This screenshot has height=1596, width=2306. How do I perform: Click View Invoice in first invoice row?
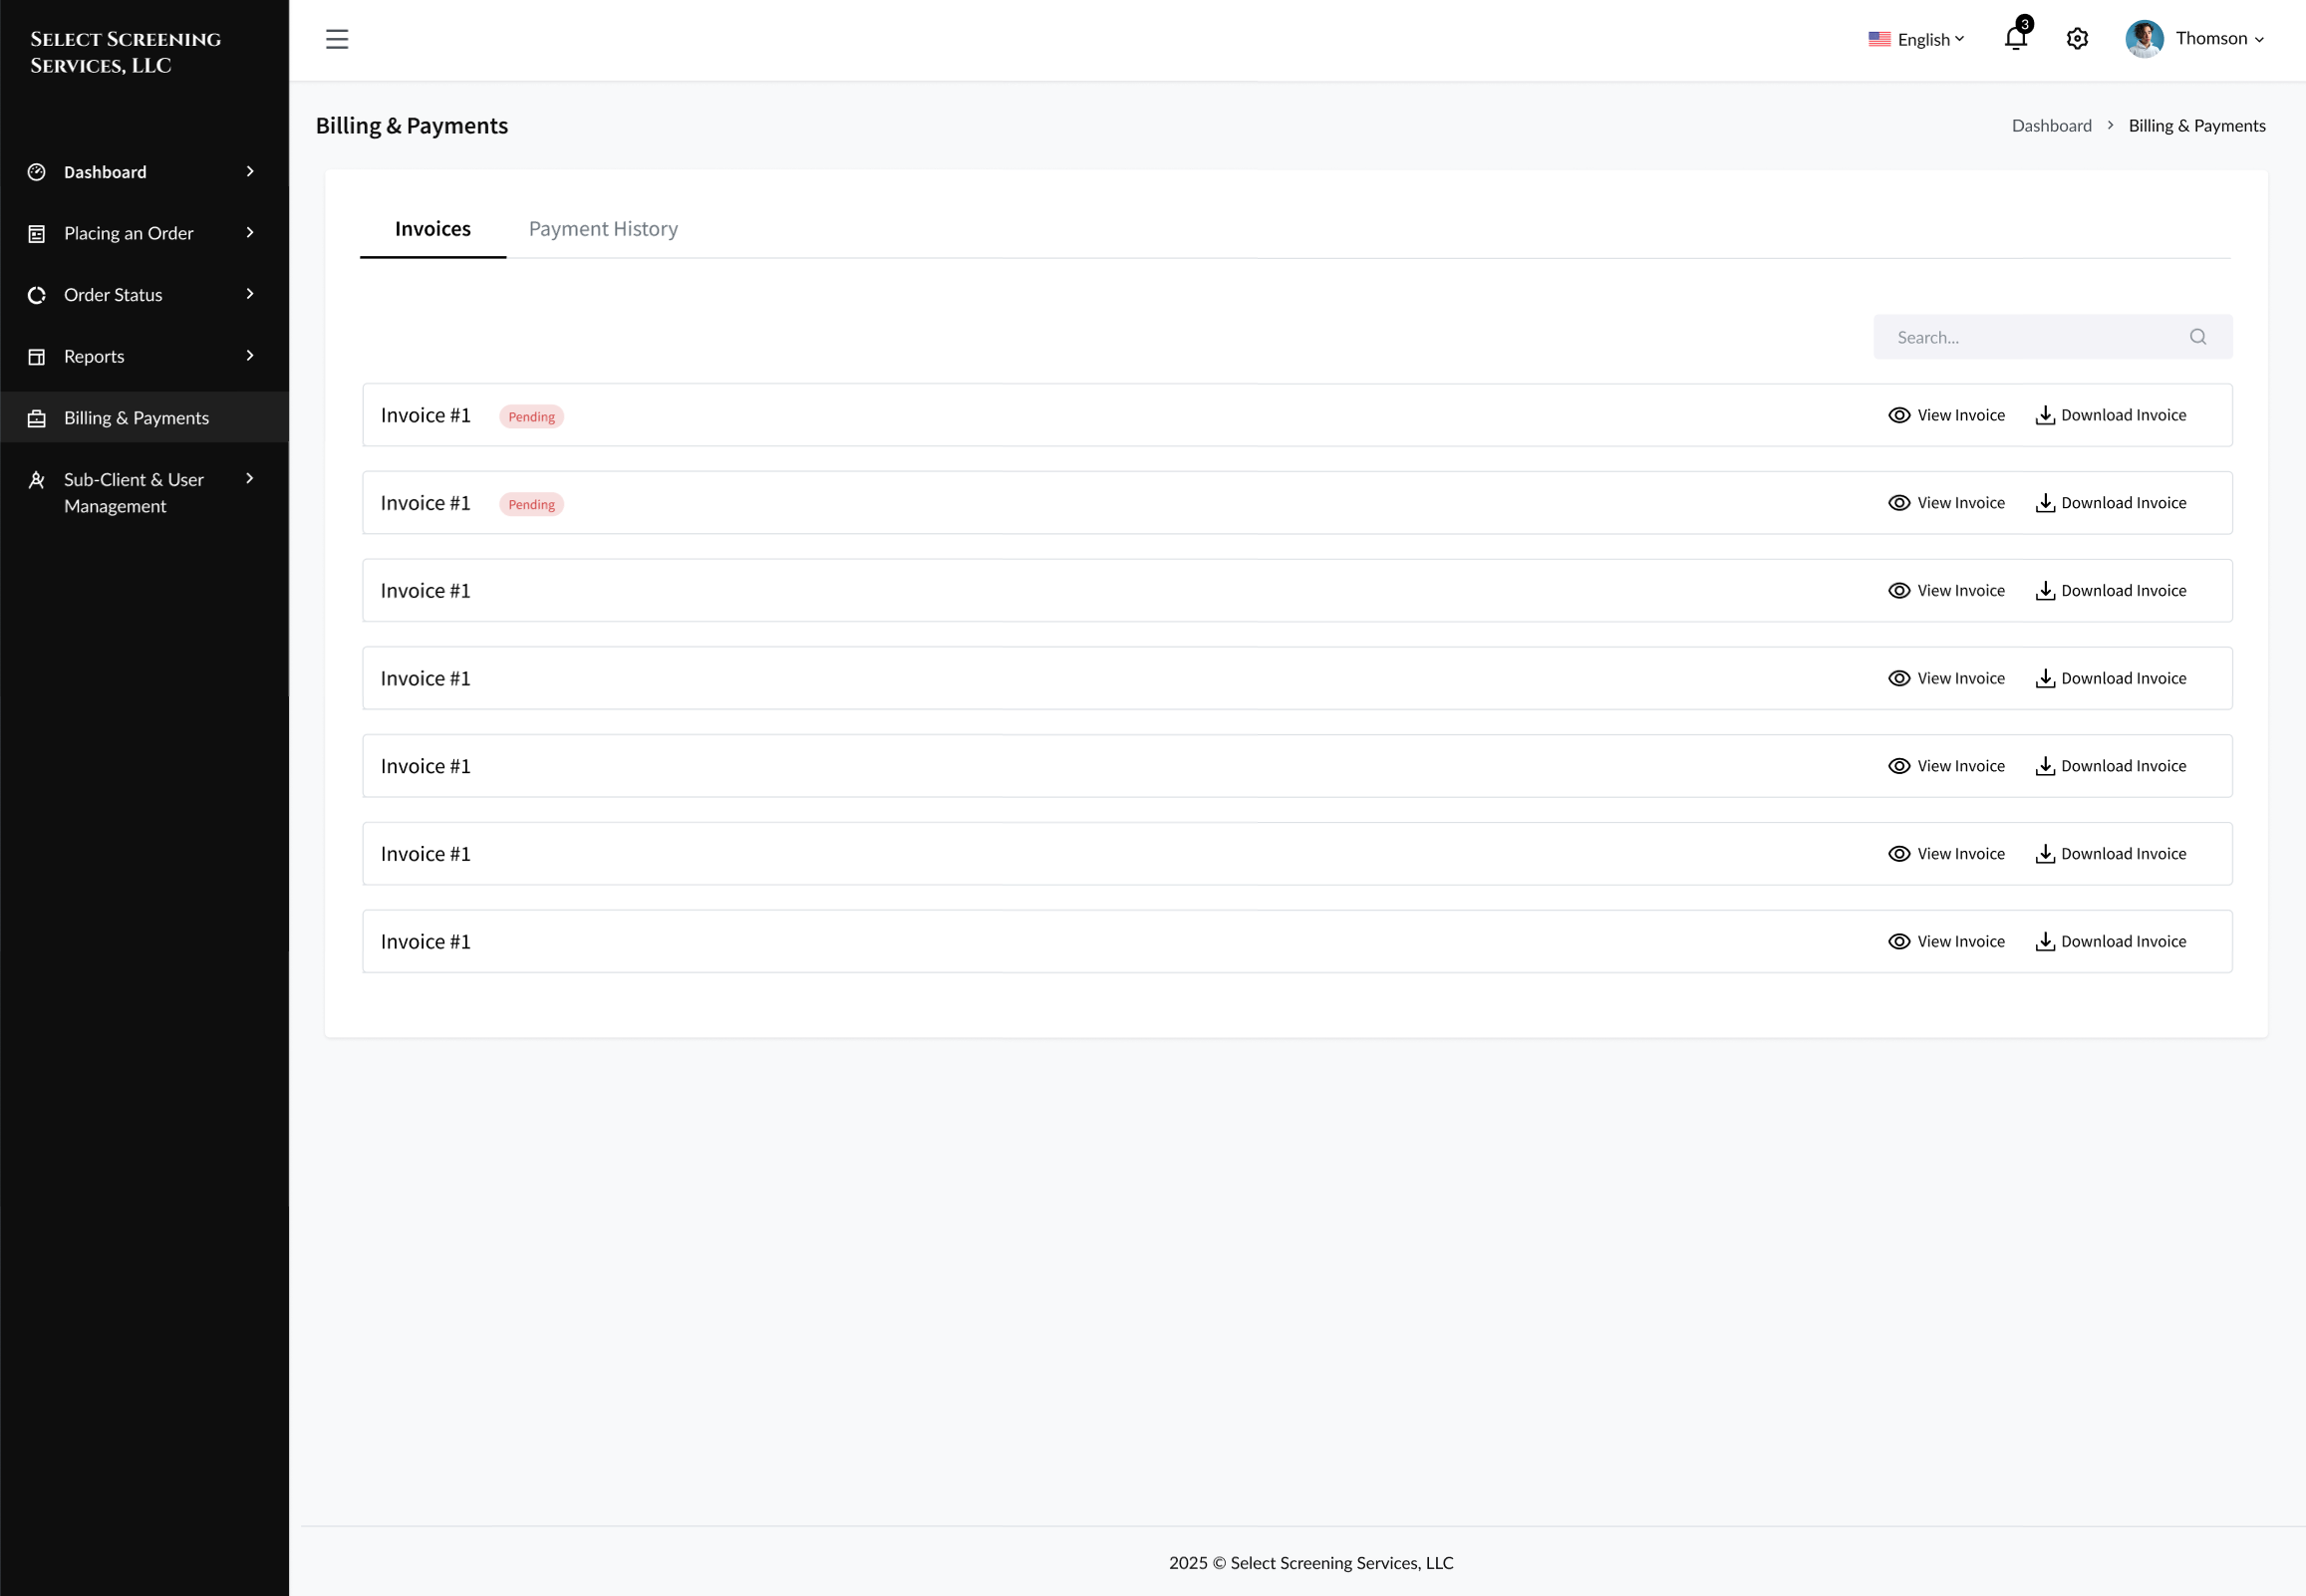point(1946,415)
